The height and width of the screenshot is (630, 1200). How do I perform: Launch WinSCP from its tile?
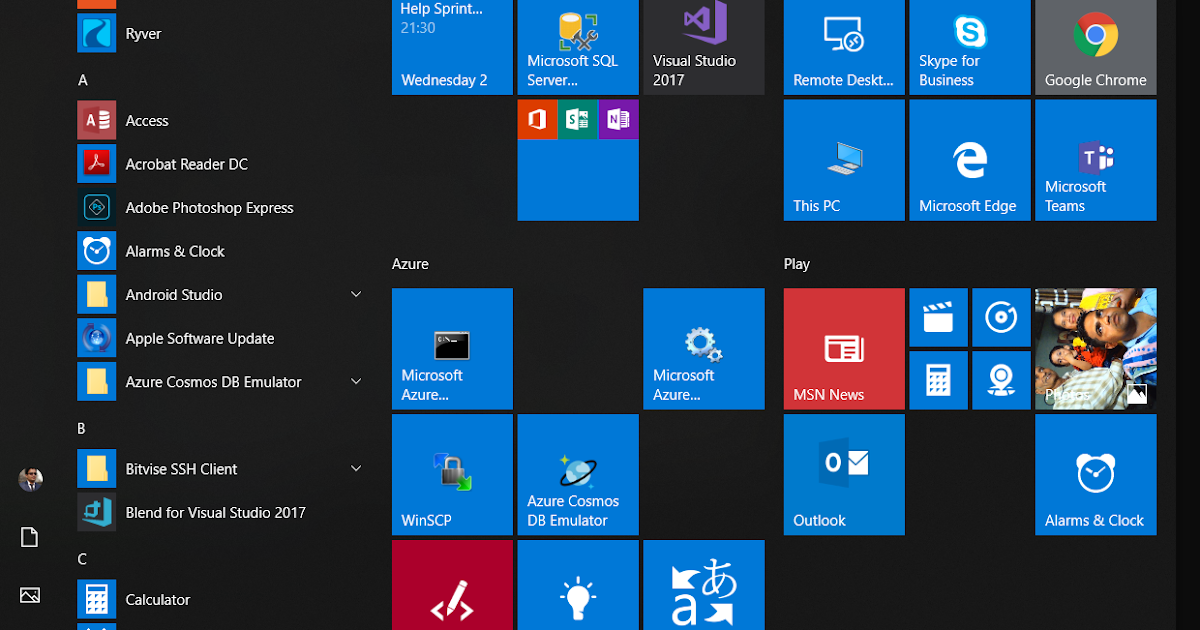pos(452,474)
